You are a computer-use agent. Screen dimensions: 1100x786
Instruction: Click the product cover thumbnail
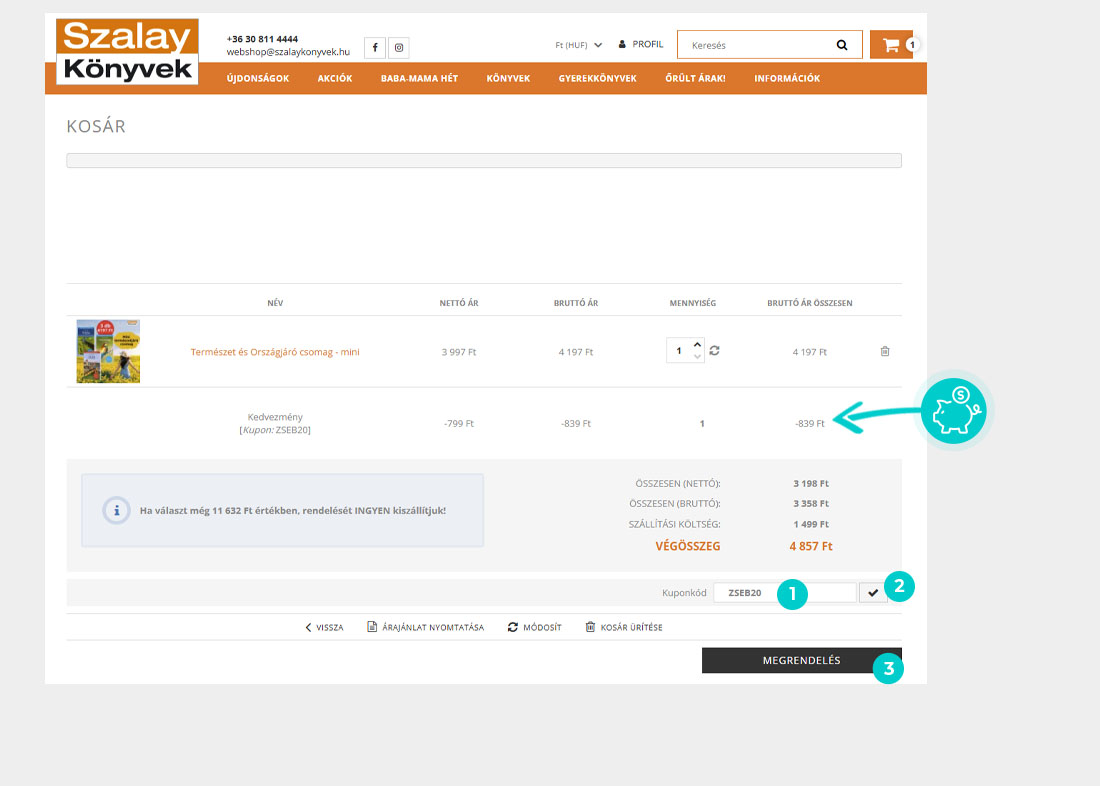[x=108, y=352]
